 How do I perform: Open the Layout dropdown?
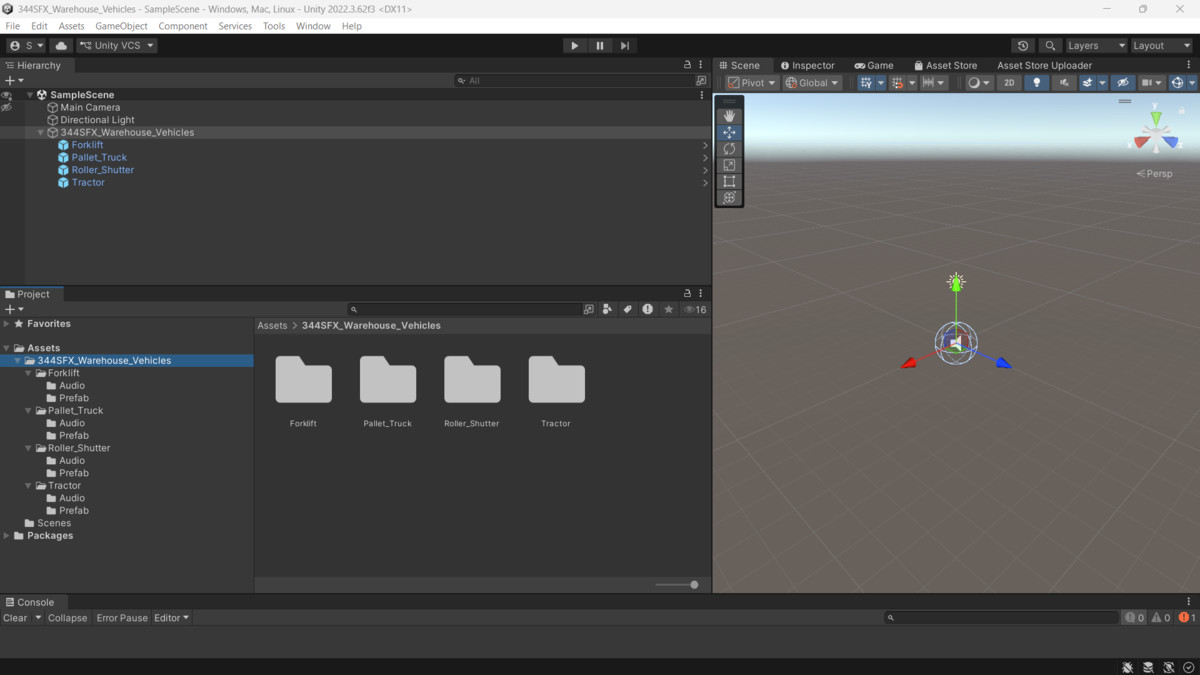1161,45
